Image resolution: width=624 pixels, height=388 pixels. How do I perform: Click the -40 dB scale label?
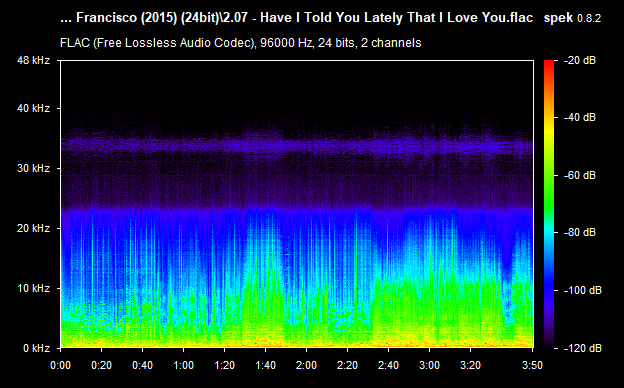(580, 117)
